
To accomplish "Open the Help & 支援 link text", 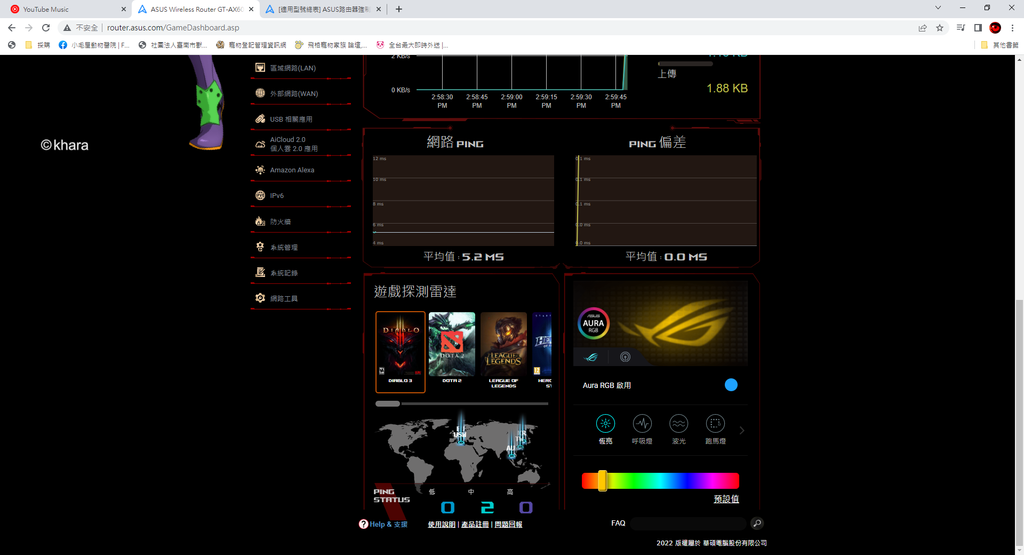I will 389,524.
